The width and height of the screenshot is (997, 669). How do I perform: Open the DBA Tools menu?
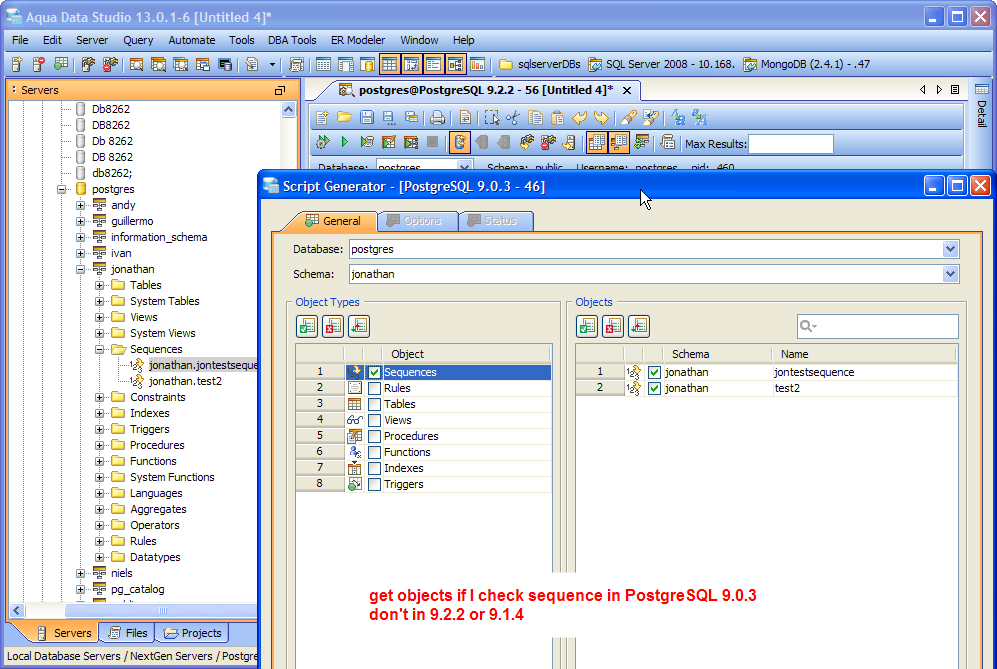292,40
